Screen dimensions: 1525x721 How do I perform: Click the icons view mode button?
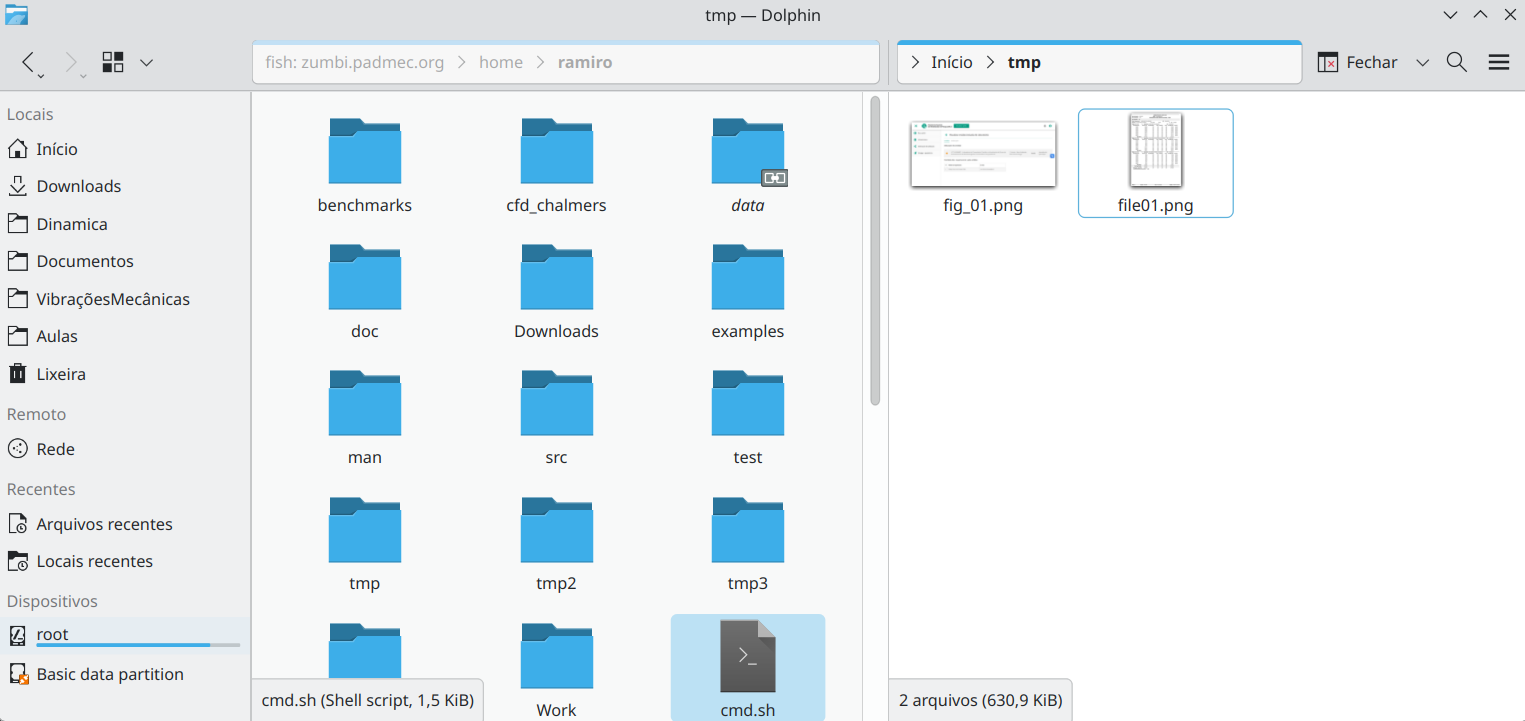pos(113,62)
